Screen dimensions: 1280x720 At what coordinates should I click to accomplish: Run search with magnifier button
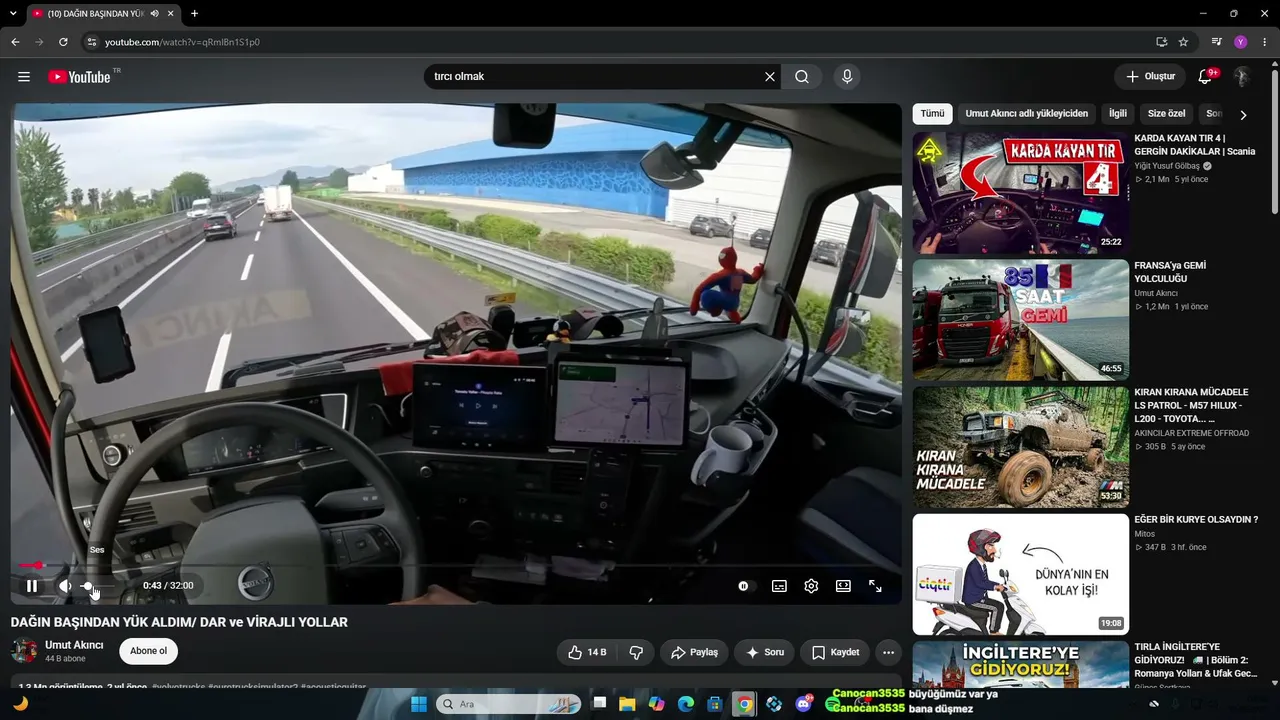point(802,77)
